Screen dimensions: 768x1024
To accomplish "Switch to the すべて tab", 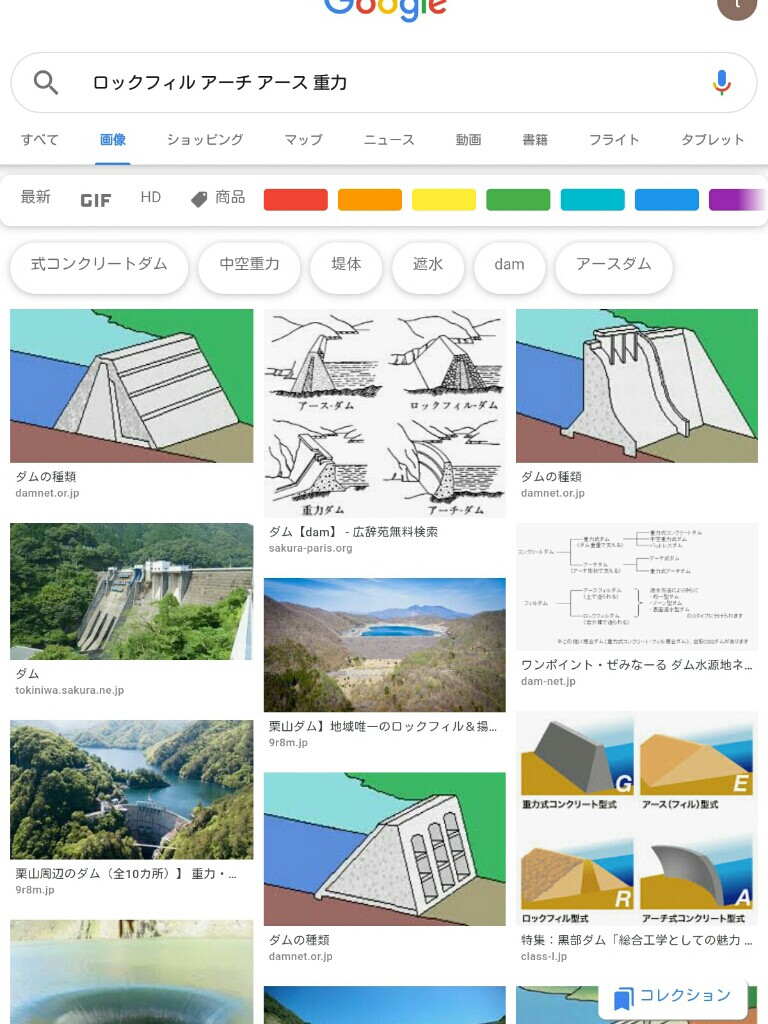I will coord(40,140).
